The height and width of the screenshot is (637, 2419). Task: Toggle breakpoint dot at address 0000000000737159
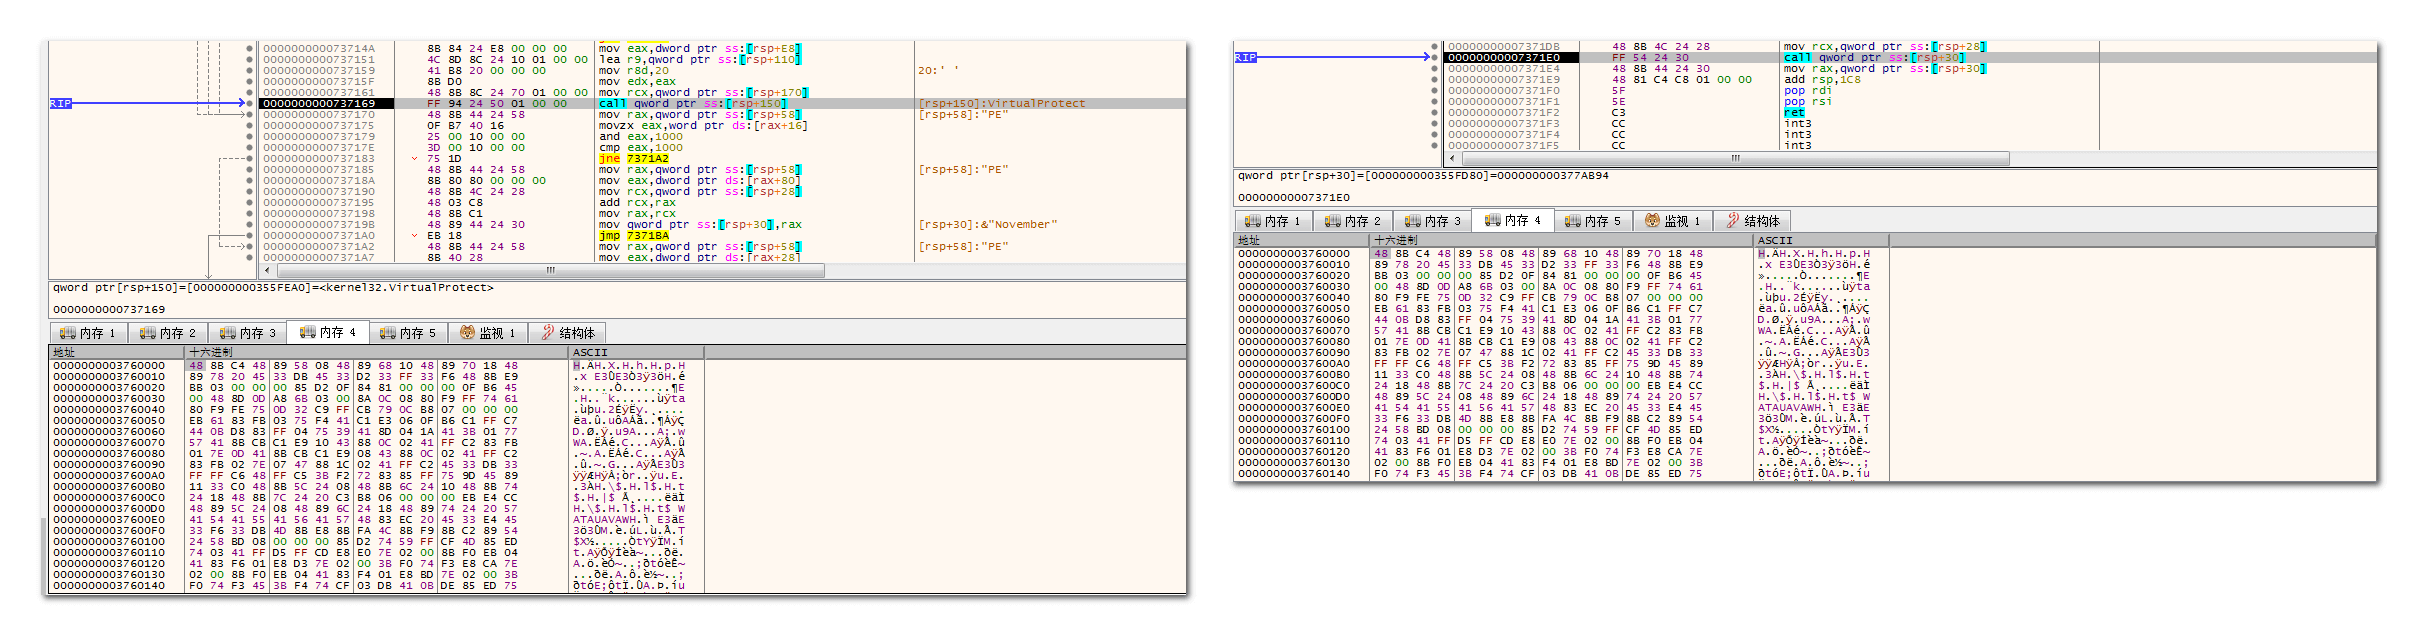click(x=250, y=70)
